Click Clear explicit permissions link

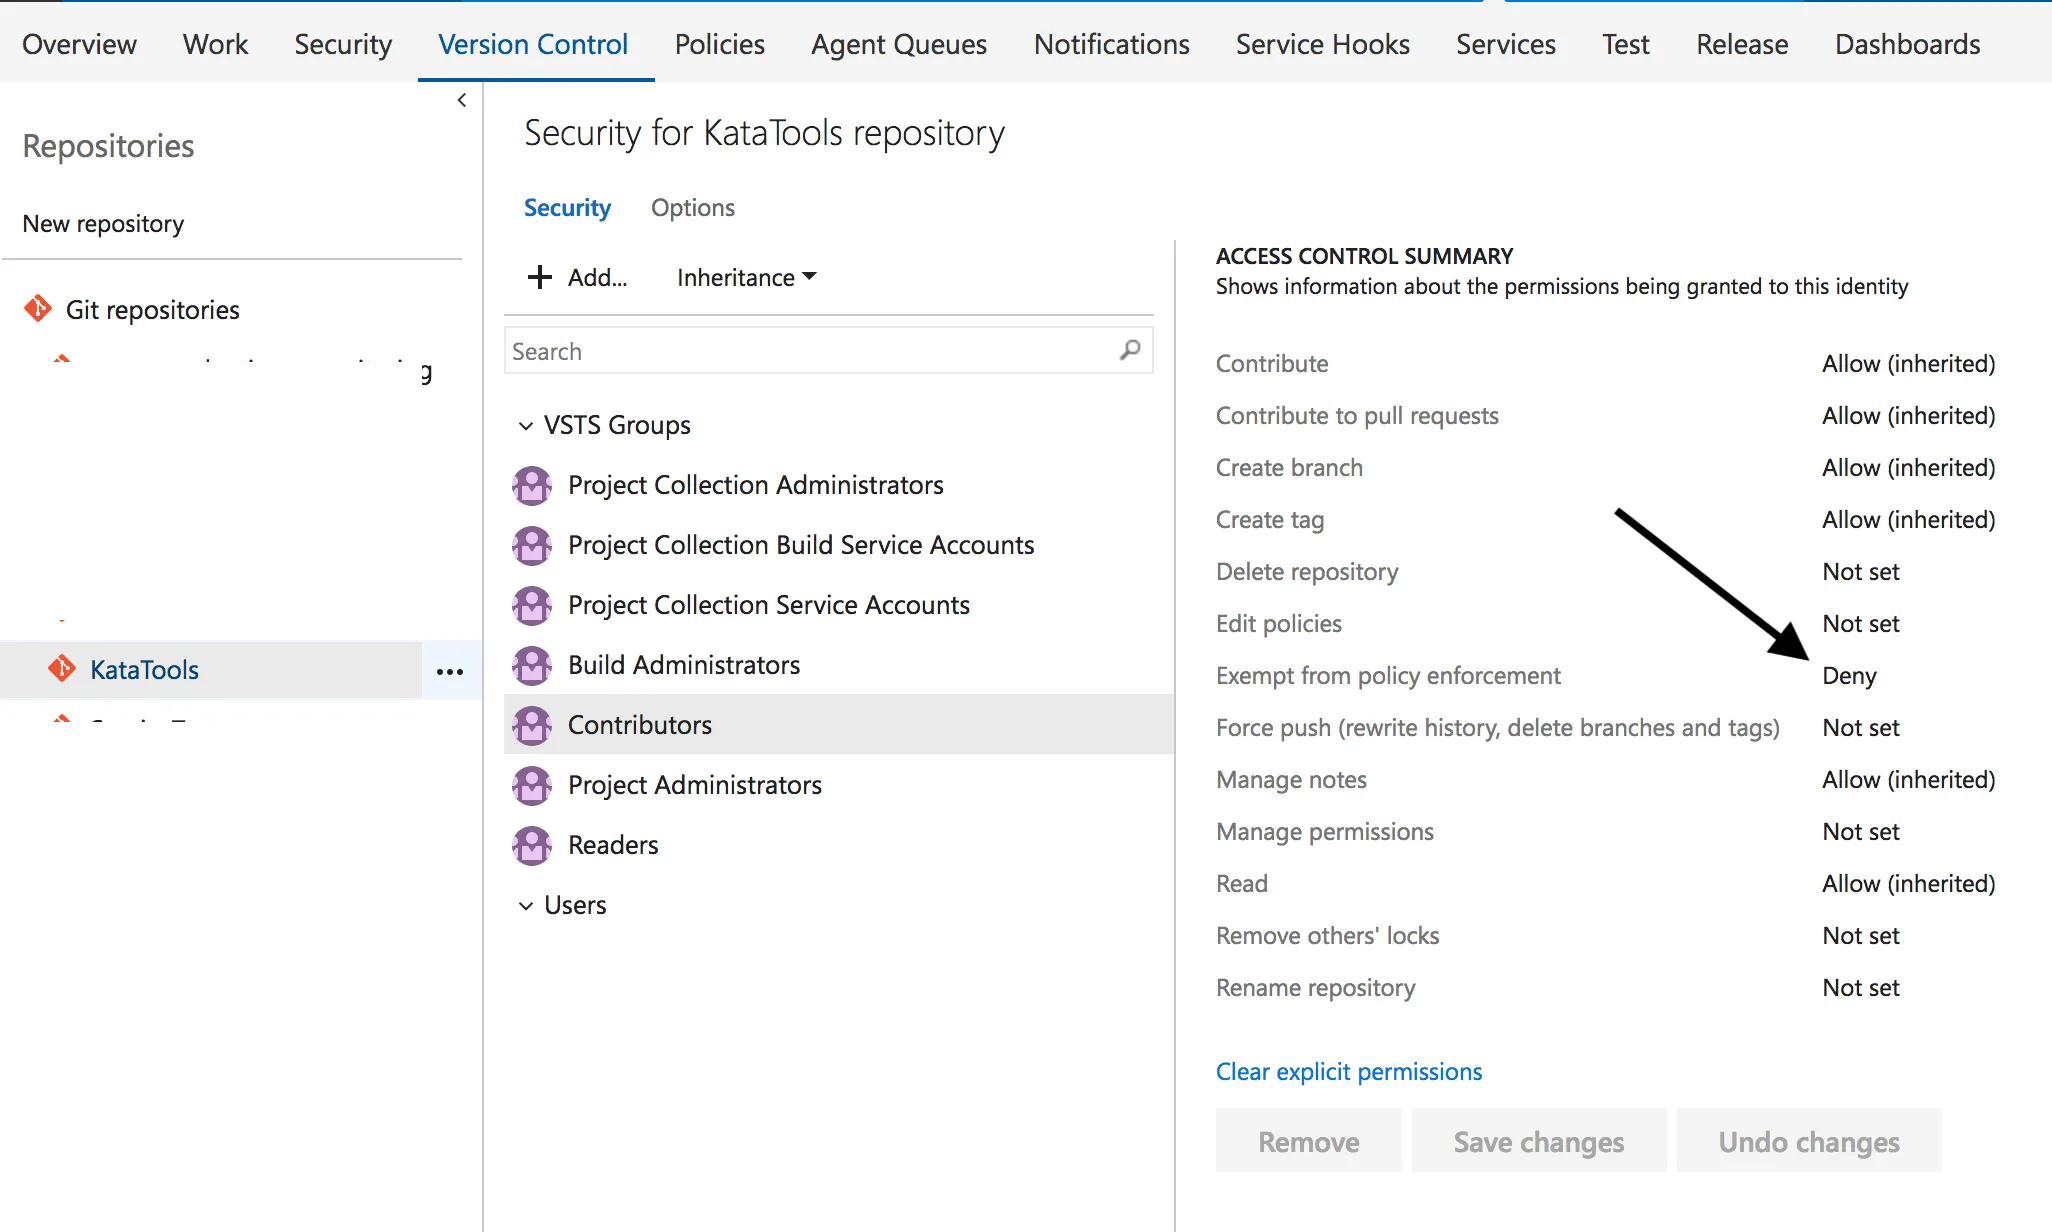point(1348,1071)
